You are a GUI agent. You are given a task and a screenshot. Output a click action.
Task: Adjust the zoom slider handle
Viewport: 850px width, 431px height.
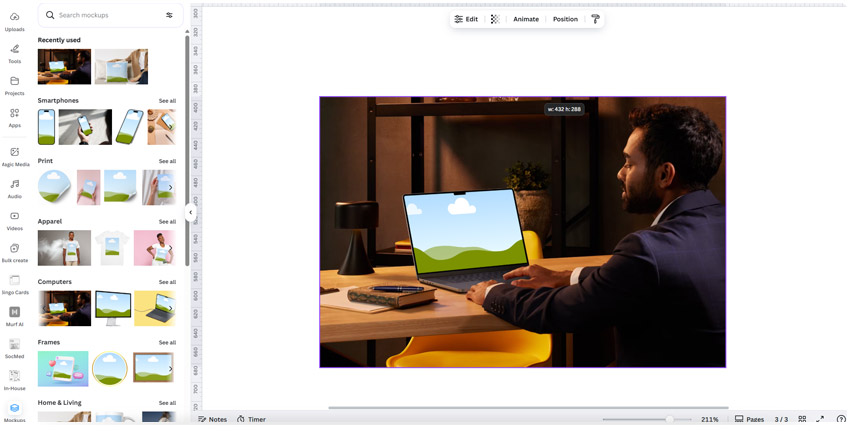point(670,419)
